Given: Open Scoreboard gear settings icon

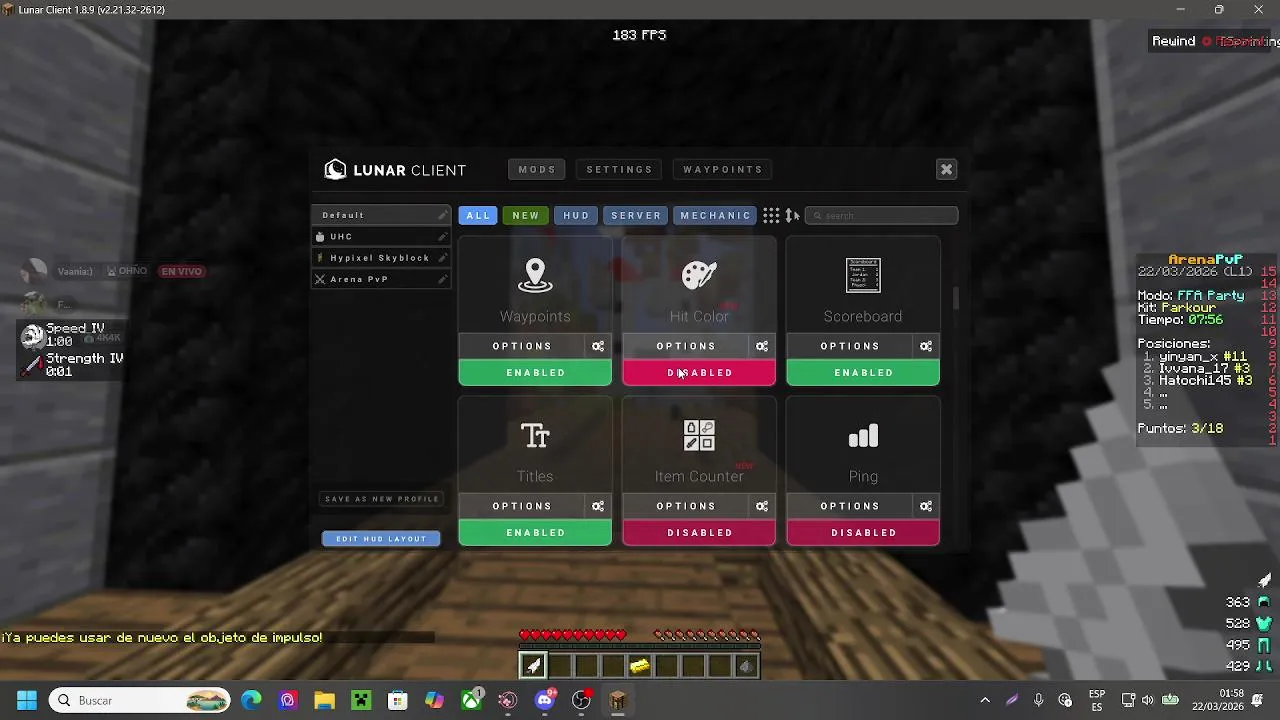Looking at the screenshot, I should click(x=926, y=346).
